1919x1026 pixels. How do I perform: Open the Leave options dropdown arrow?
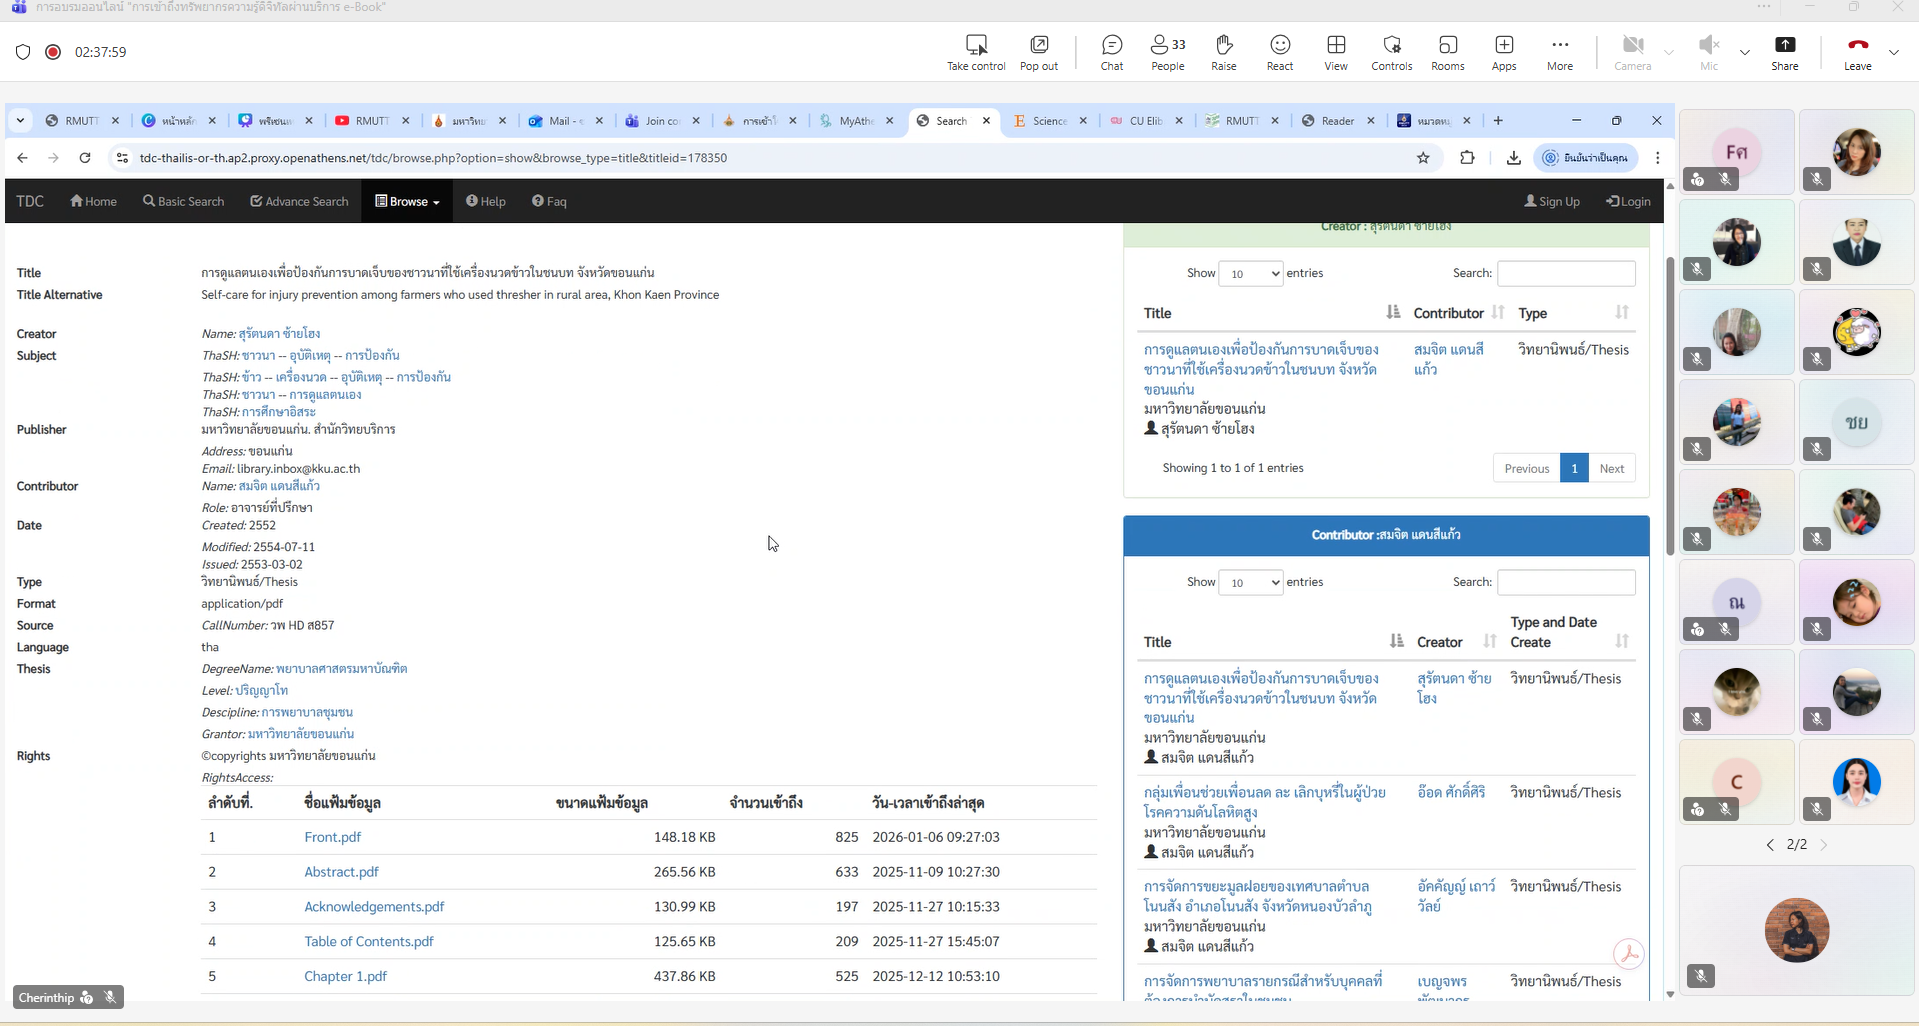point(1893,52)
